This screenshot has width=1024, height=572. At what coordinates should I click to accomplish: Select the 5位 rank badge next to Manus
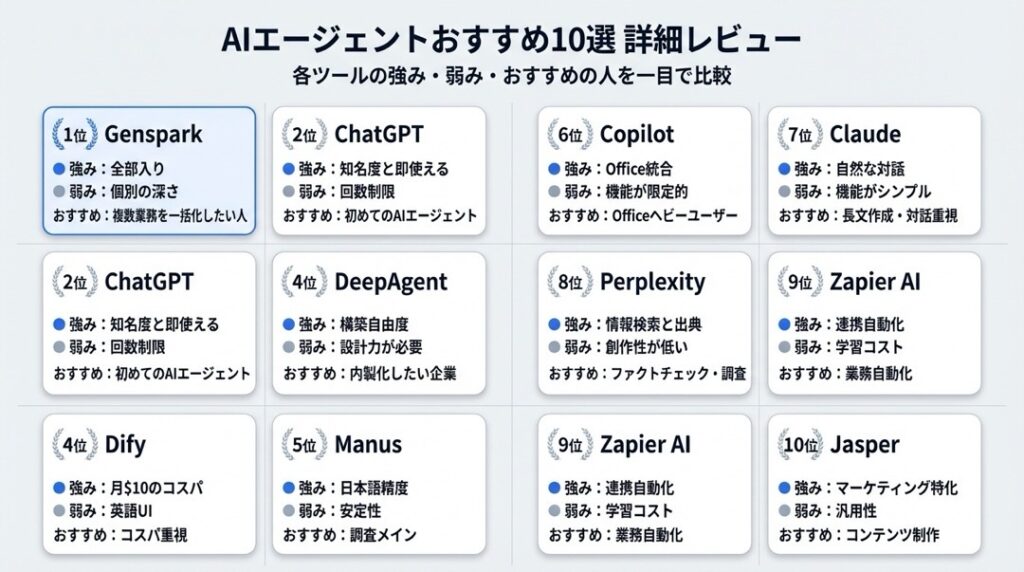tap(306, 444)
